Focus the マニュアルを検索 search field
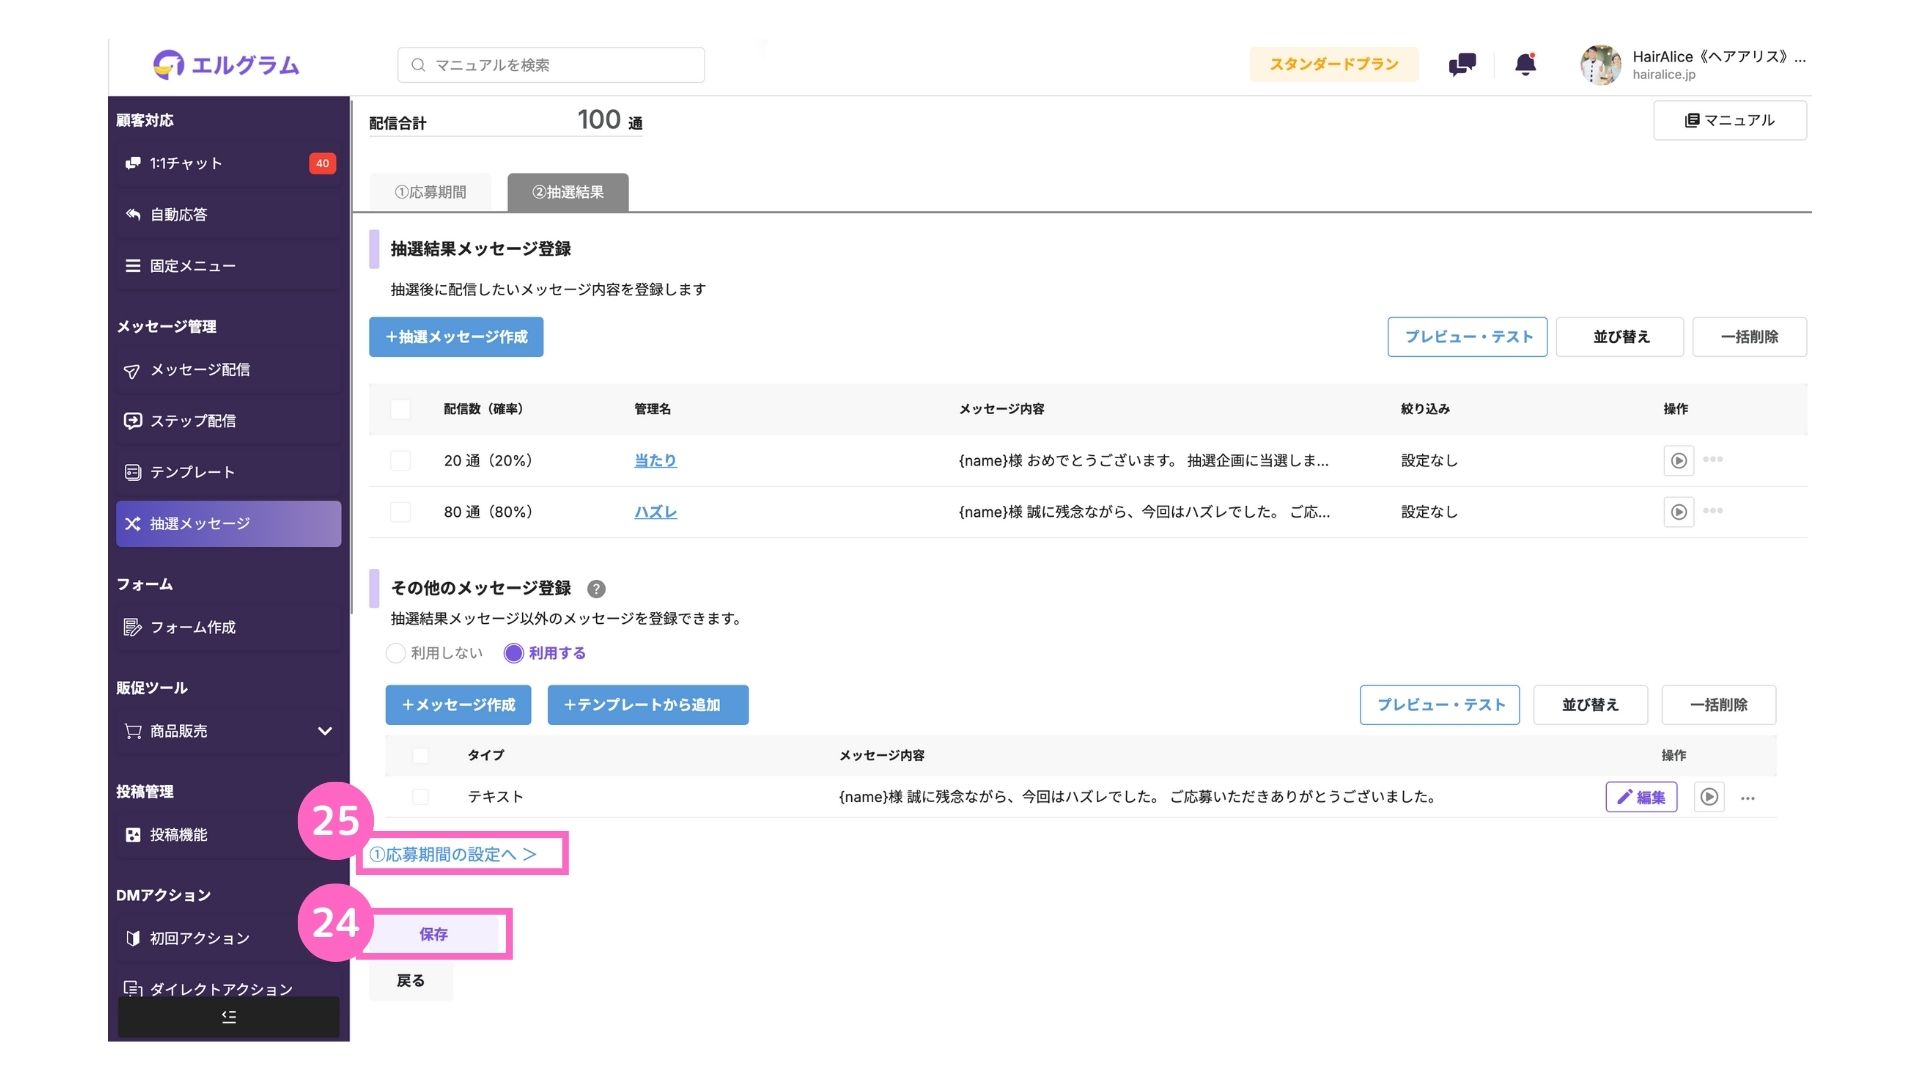Screen dimensions: 1920x1080 [551, 65]
